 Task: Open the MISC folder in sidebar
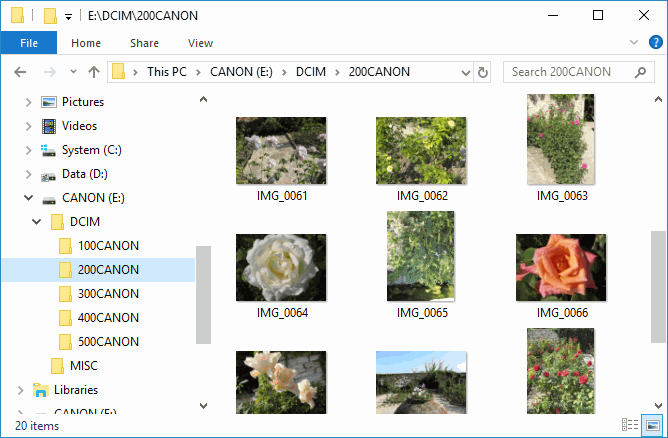pos(83,365)
